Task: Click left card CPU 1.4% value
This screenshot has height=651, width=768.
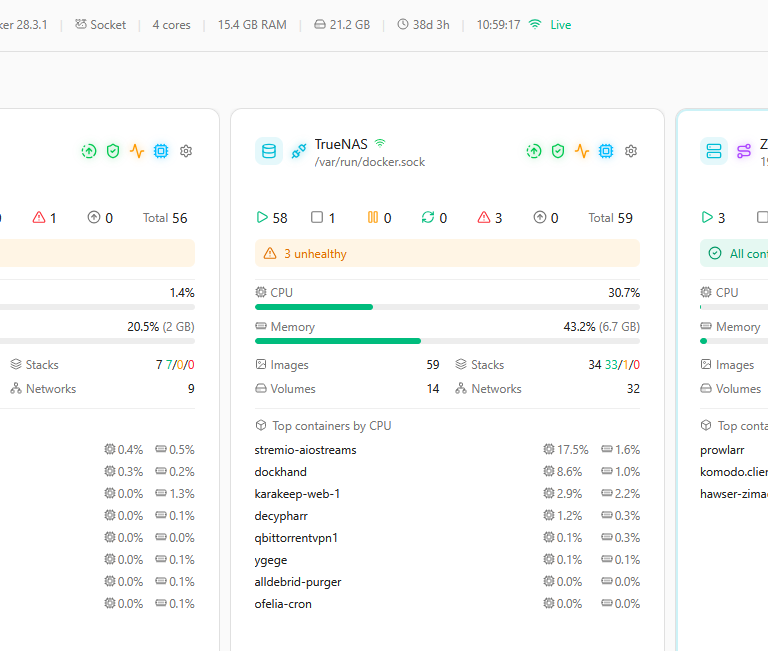Action: (x=182, y=292)
